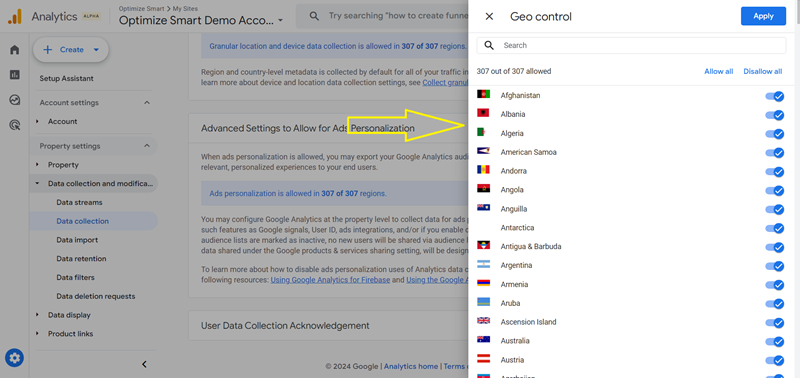800x378 pixels.
Task: Collapse the Account settings section
Action: tap(147, 103)
